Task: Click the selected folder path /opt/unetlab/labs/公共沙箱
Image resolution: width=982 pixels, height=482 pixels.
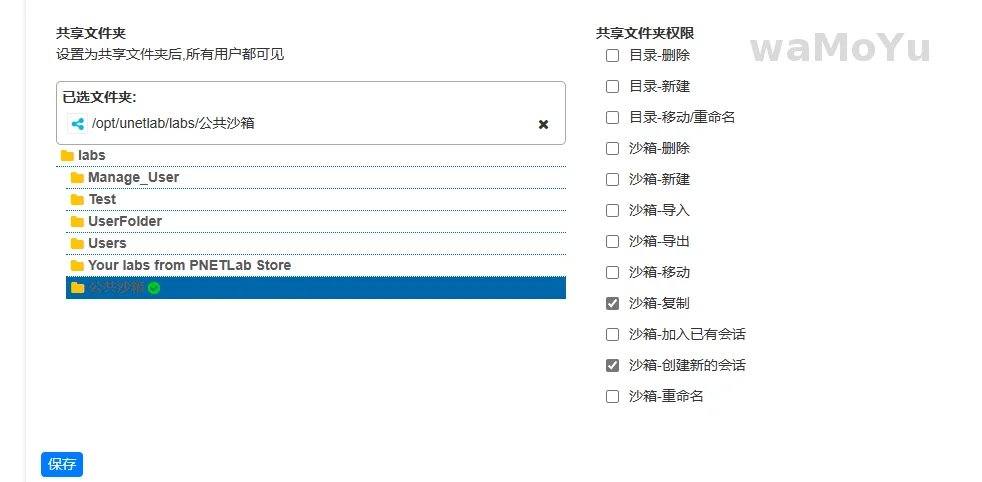Action: (x=173, y=124)
